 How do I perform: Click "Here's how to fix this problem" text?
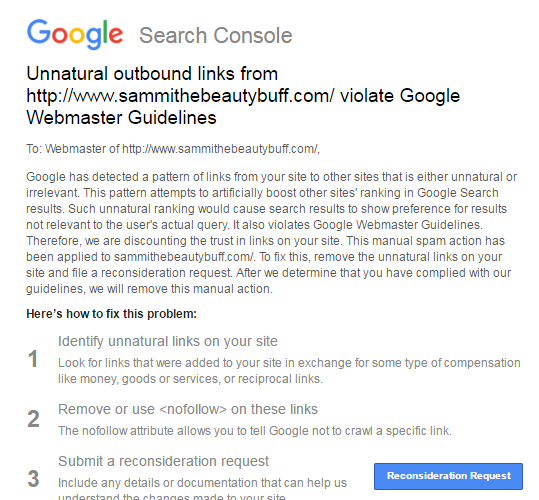pyautogui.click(x=111, y=314)
